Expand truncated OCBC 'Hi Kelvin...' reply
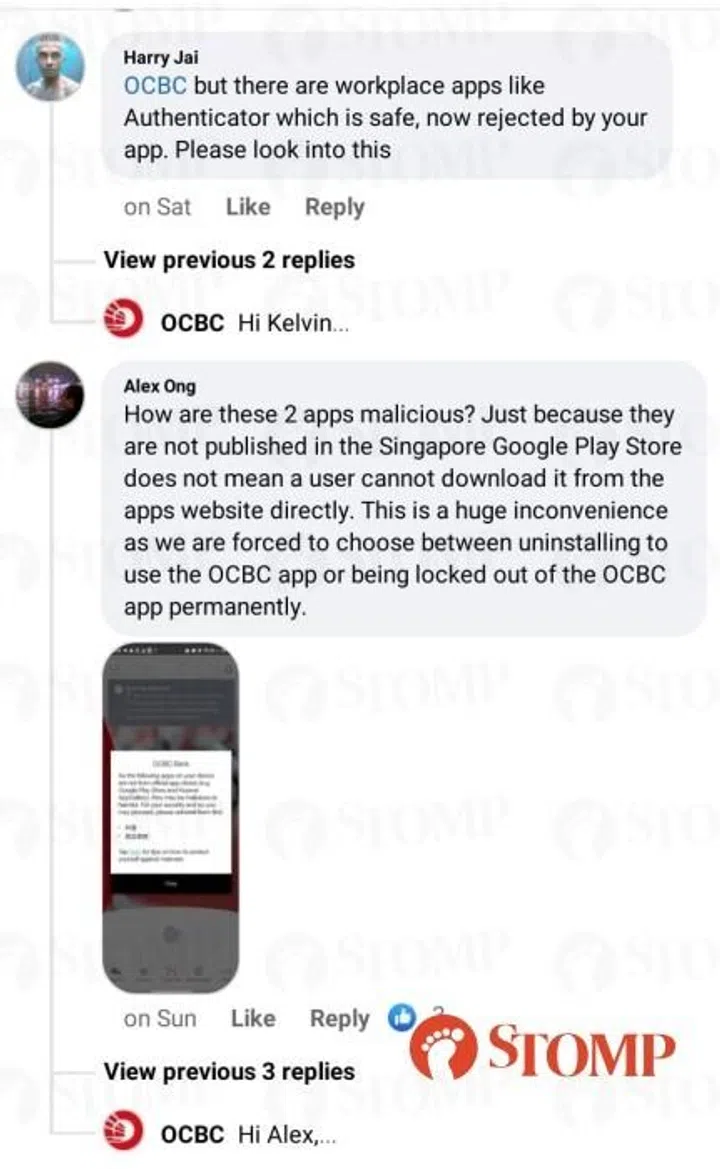The width and height of the screenshot is (720, 1169). coord(293,323)
